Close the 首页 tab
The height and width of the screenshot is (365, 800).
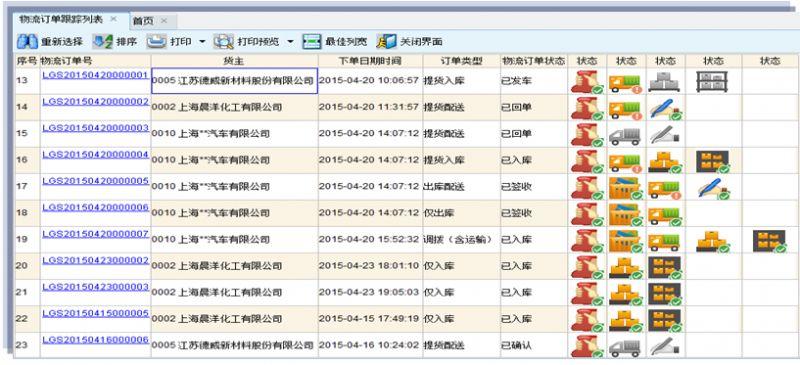tap(163, 21)
